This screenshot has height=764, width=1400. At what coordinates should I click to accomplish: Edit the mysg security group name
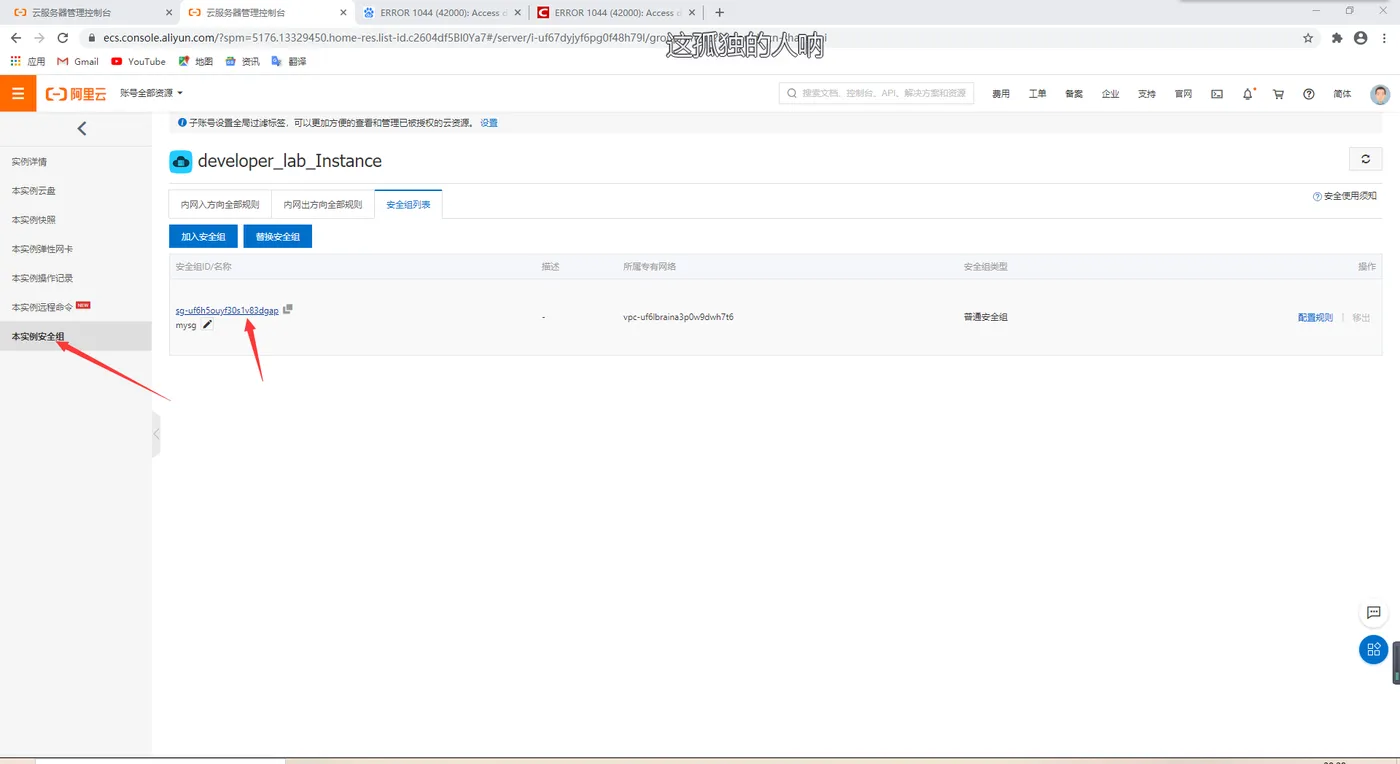[x=208, y=324]
